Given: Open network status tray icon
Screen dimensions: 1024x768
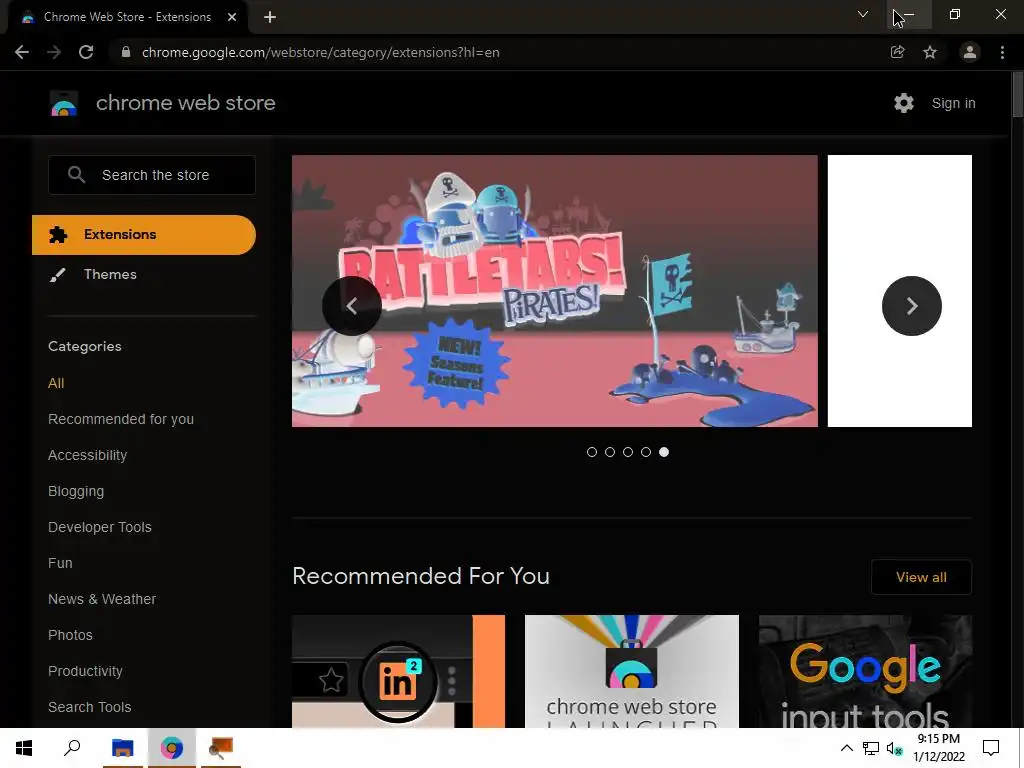Looking at the screenshot, I should coord(871,748).
